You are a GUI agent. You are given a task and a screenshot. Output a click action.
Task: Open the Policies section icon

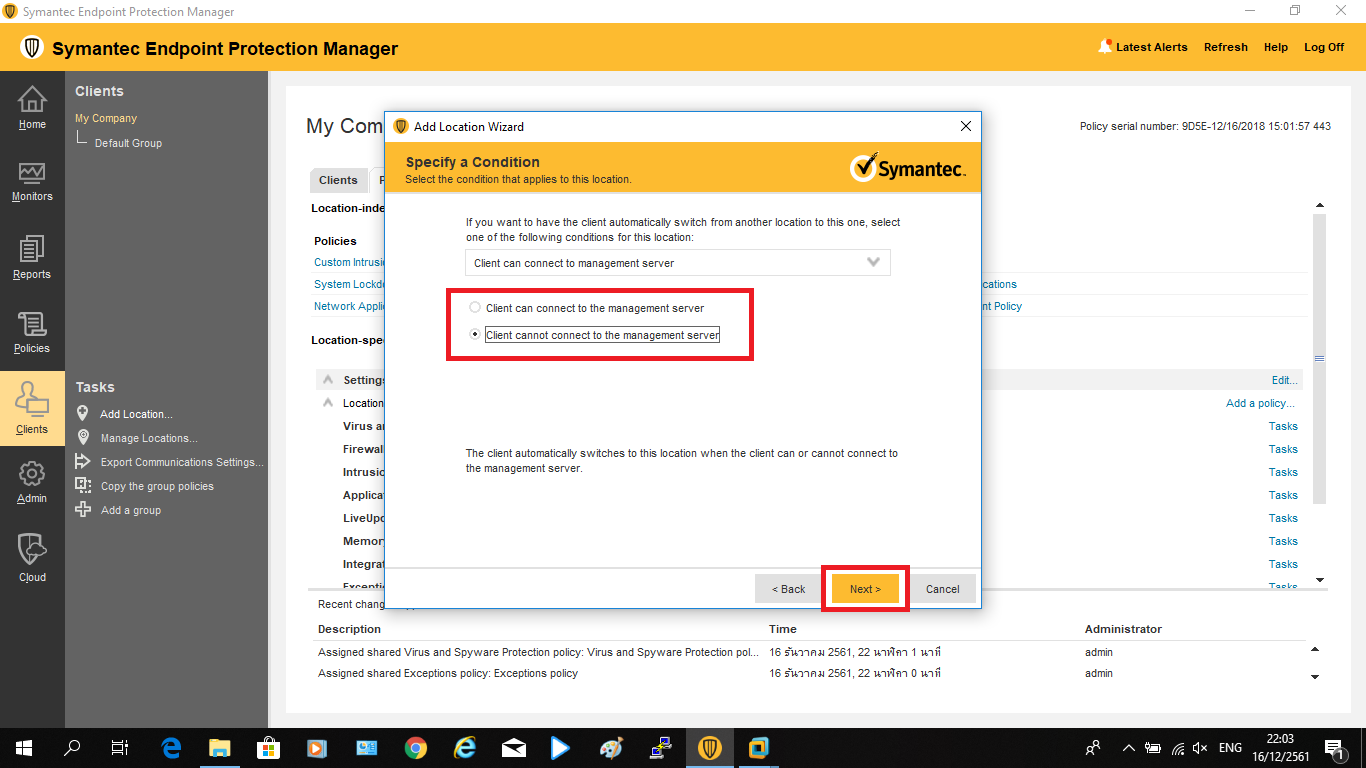point(32,333)
